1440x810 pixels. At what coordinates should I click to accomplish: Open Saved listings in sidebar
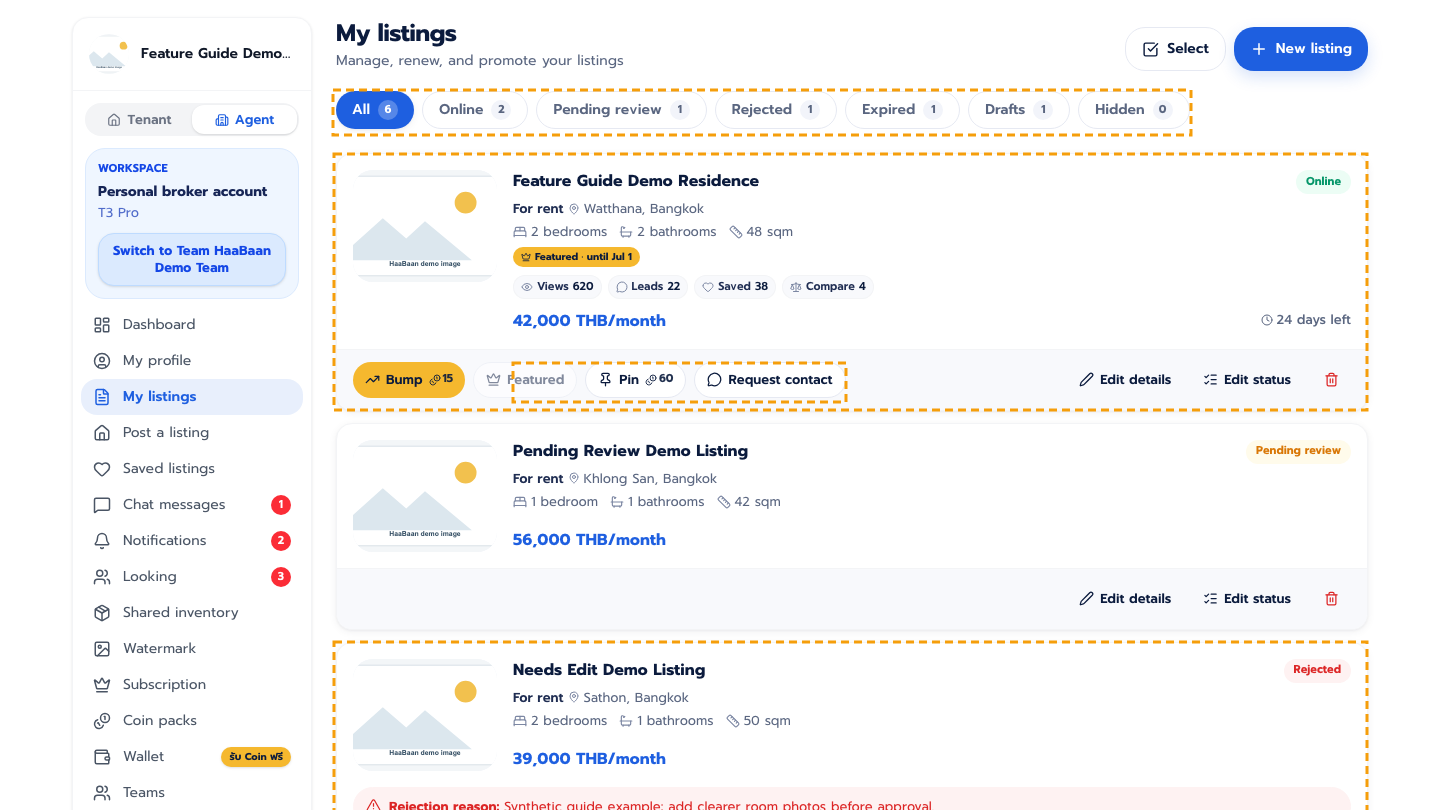192,469
